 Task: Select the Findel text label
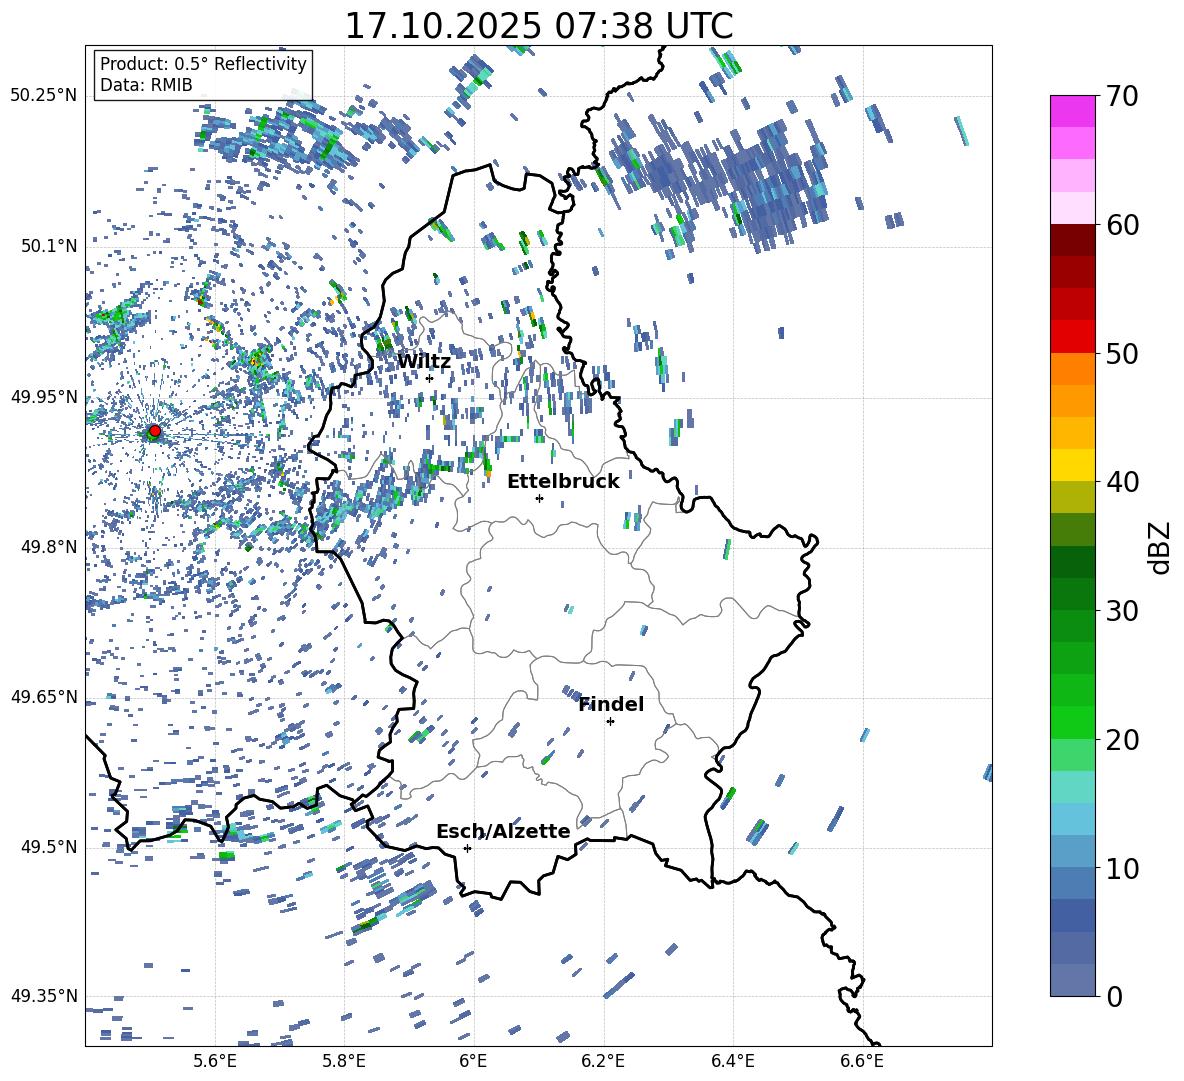tap(611, 704)
